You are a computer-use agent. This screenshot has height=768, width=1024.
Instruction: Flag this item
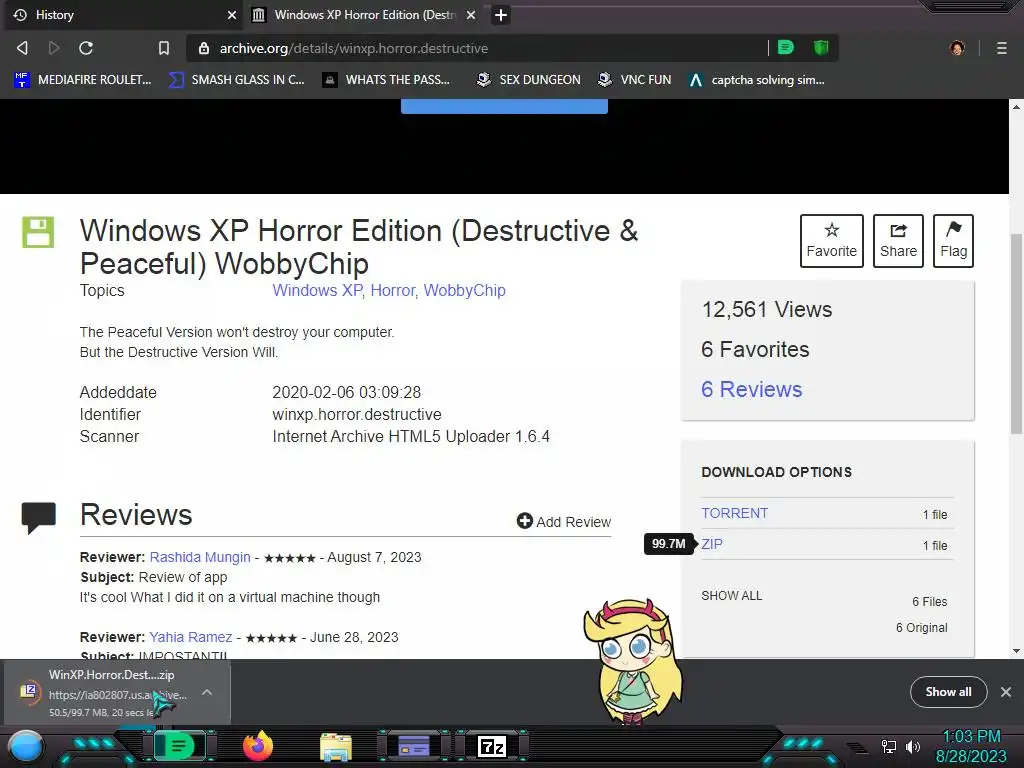coord(953,241)
